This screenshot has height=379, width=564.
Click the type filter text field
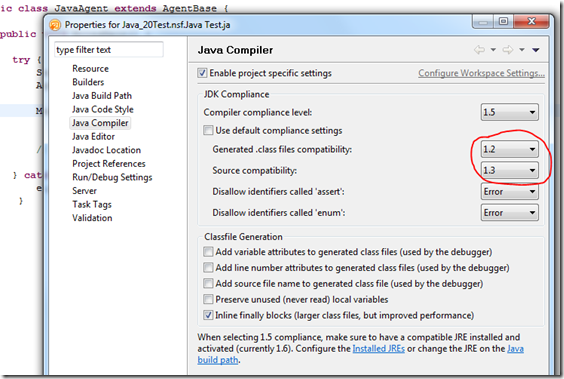109,50
